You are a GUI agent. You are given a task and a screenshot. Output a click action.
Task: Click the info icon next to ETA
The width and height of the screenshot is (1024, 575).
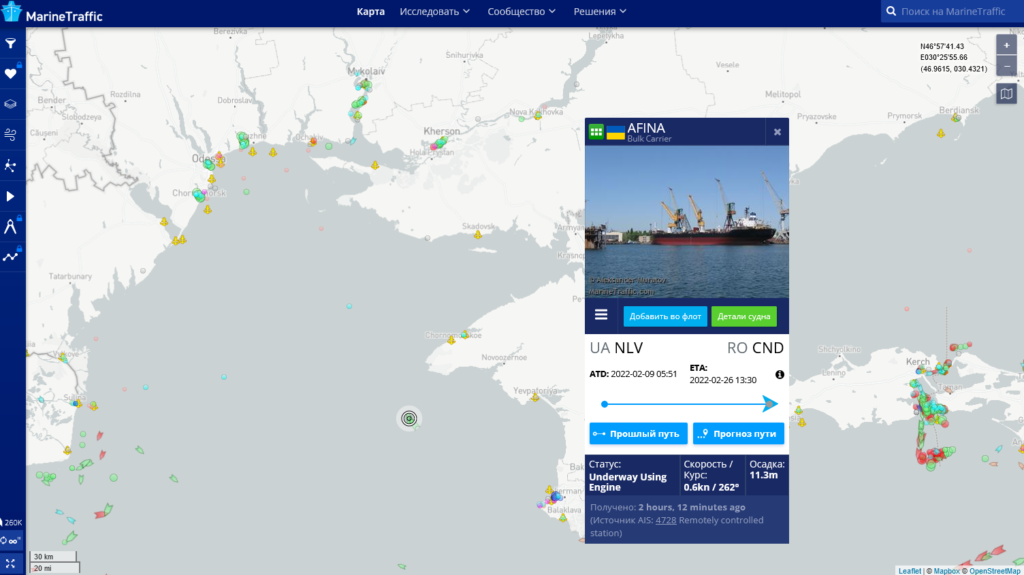tap(779, 375)
